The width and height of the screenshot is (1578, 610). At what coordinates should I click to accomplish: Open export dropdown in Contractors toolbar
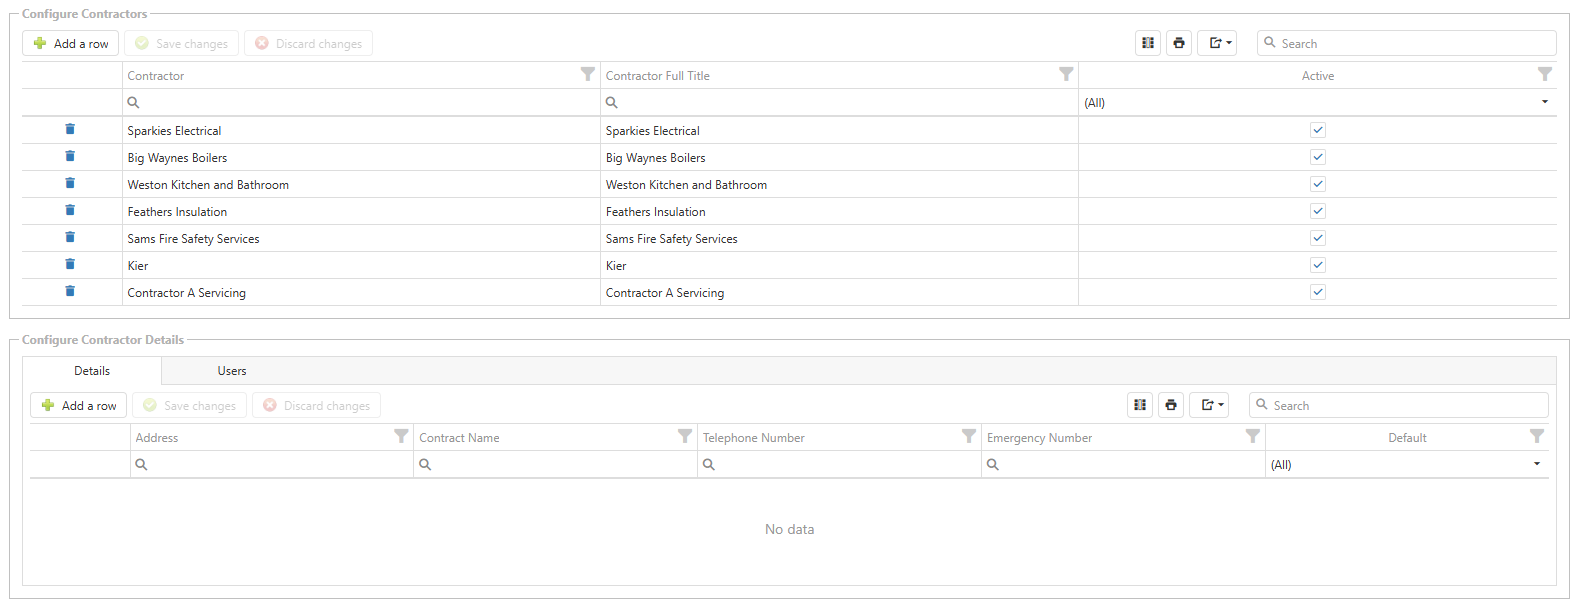(x=1217, y=43)
